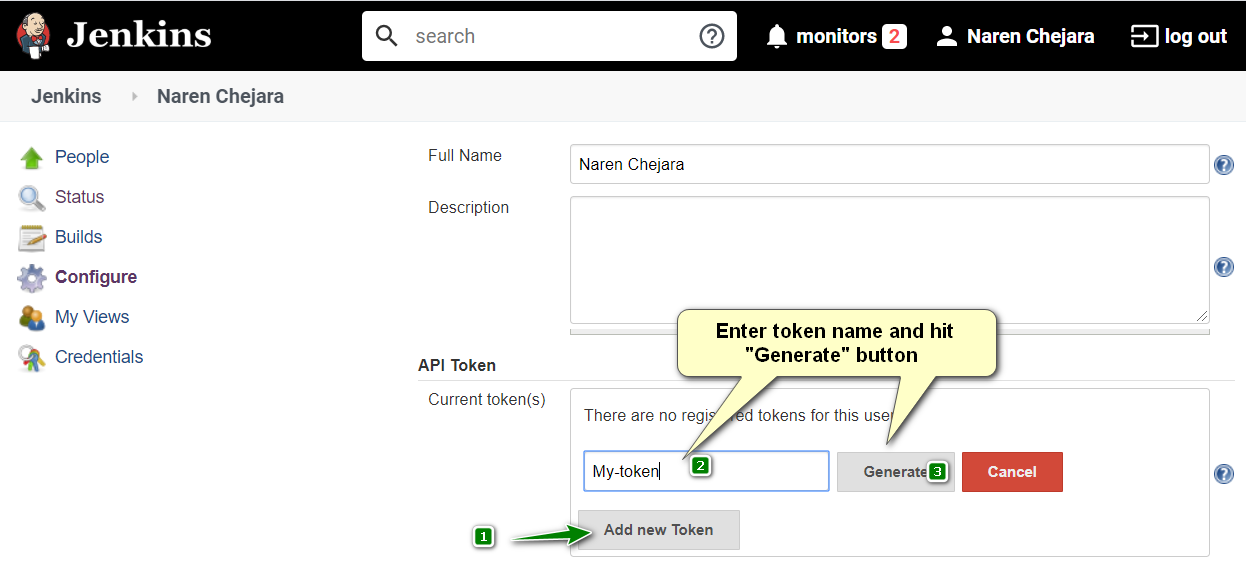Click the My Views people icon
The height and width of the screenshot is (564, 1246).
click(x=32, y=318)
